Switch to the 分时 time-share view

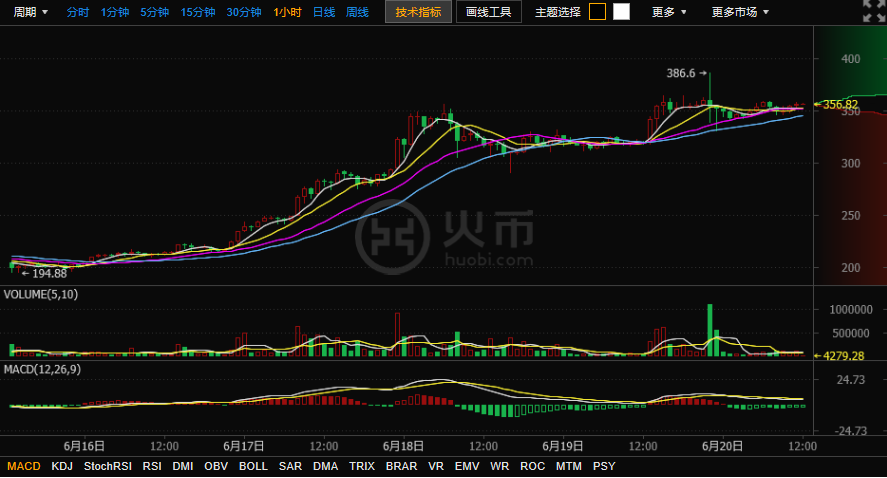78,12
